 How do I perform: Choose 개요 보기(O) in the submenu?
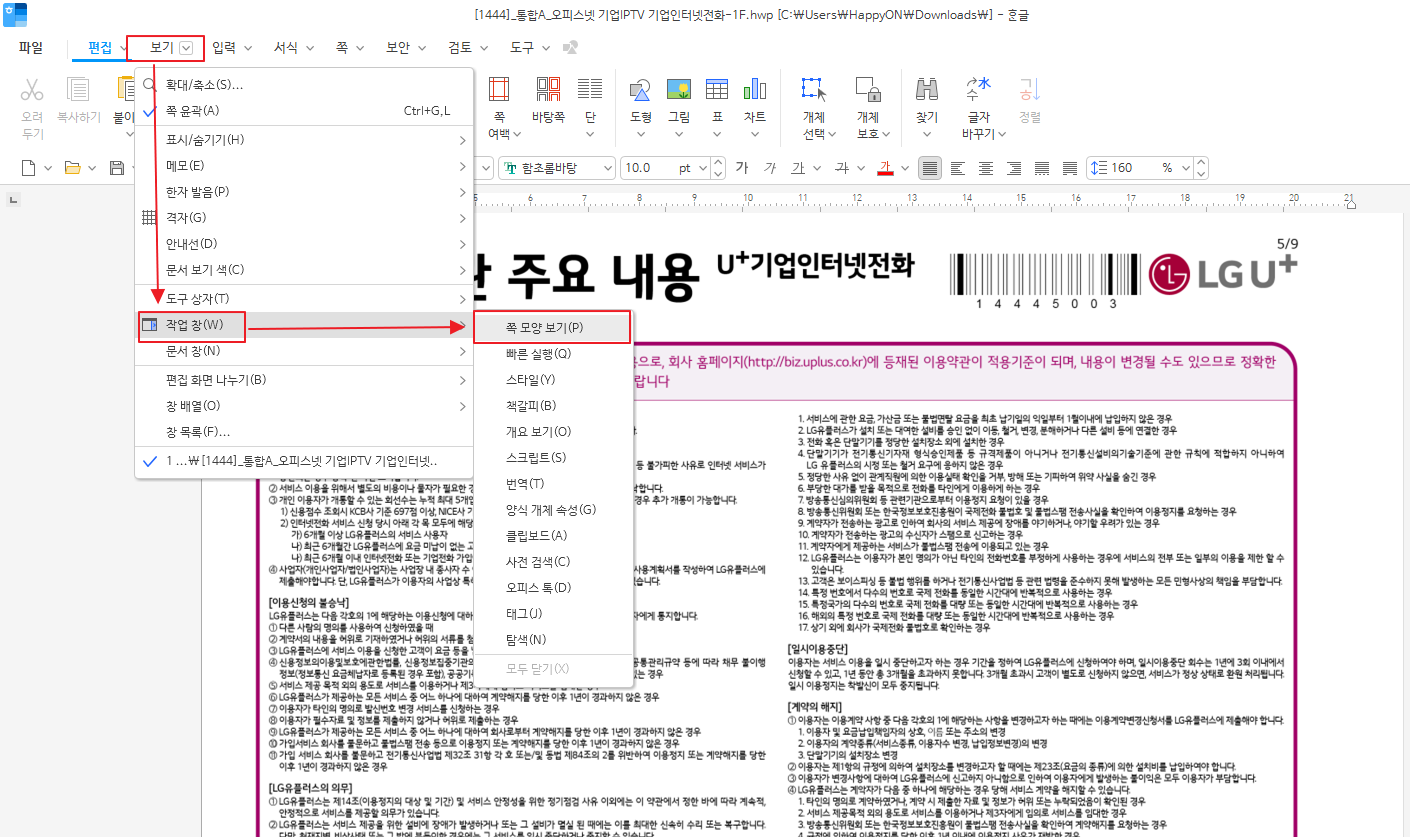point(552,431)
